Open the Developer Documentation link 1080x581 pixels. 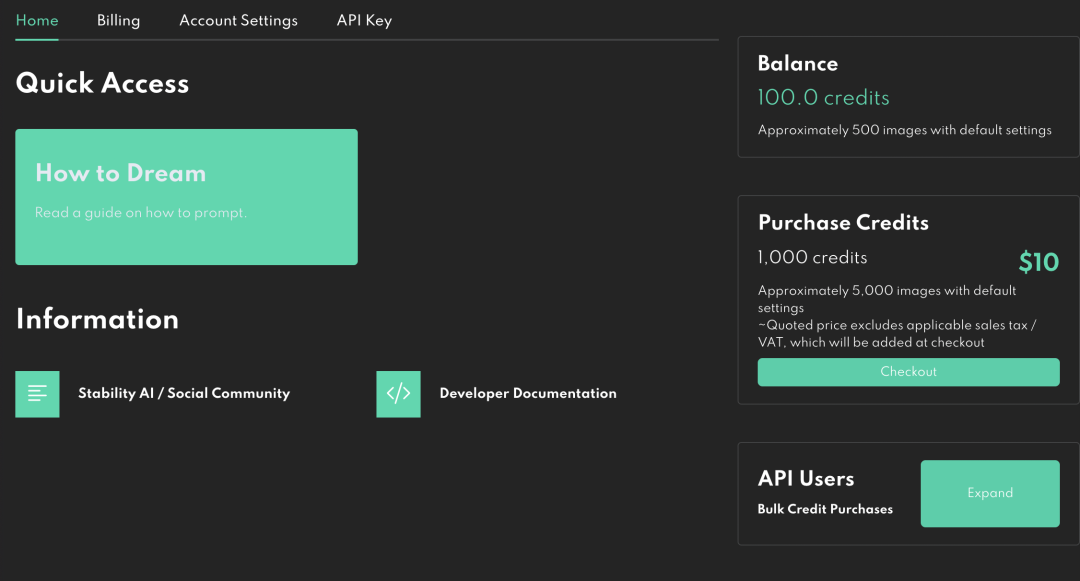(528, 394)
